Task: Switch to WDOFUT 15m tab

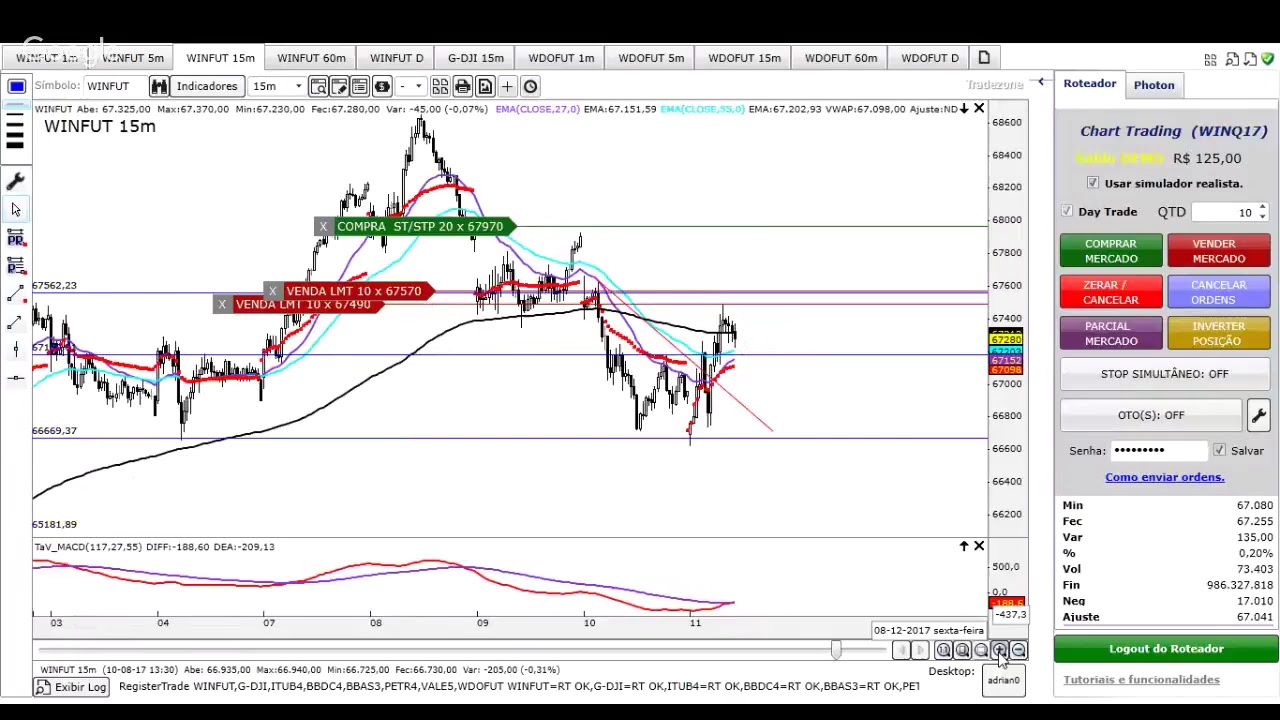Action: click(744, 58)
